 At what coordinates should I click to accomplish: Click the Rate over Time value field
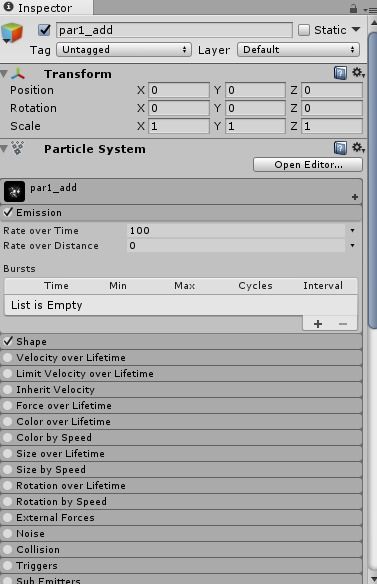point(236,231)
